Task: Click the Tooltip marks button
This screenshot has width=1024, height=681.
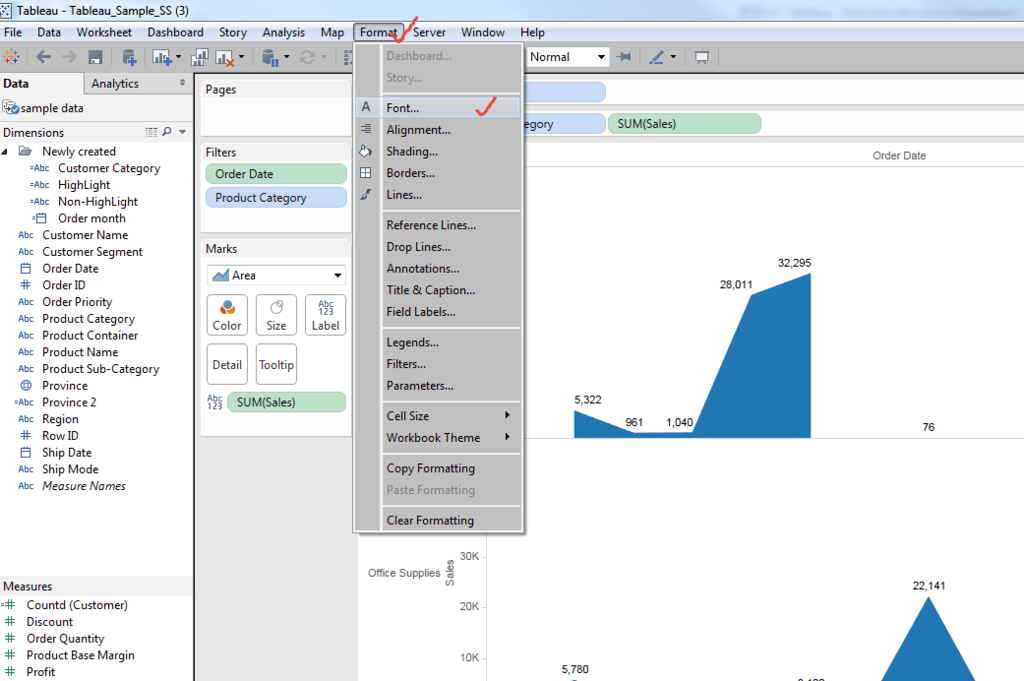Action: click(276, 364)
